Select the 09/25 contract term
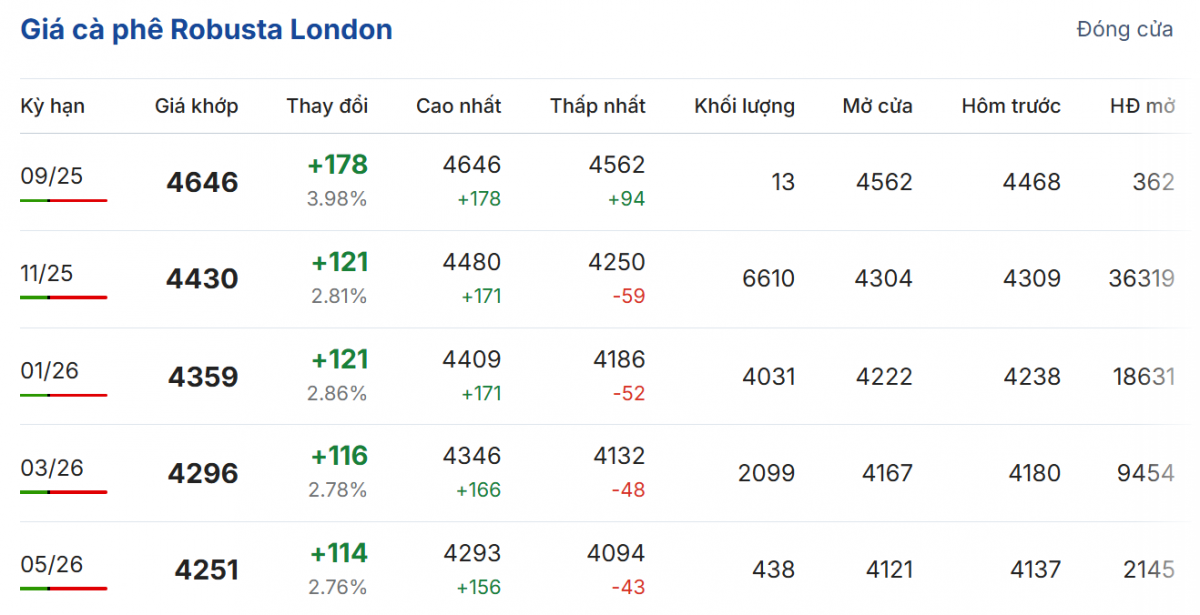This screenshot has height=615, width=1200. pos(52,177)
